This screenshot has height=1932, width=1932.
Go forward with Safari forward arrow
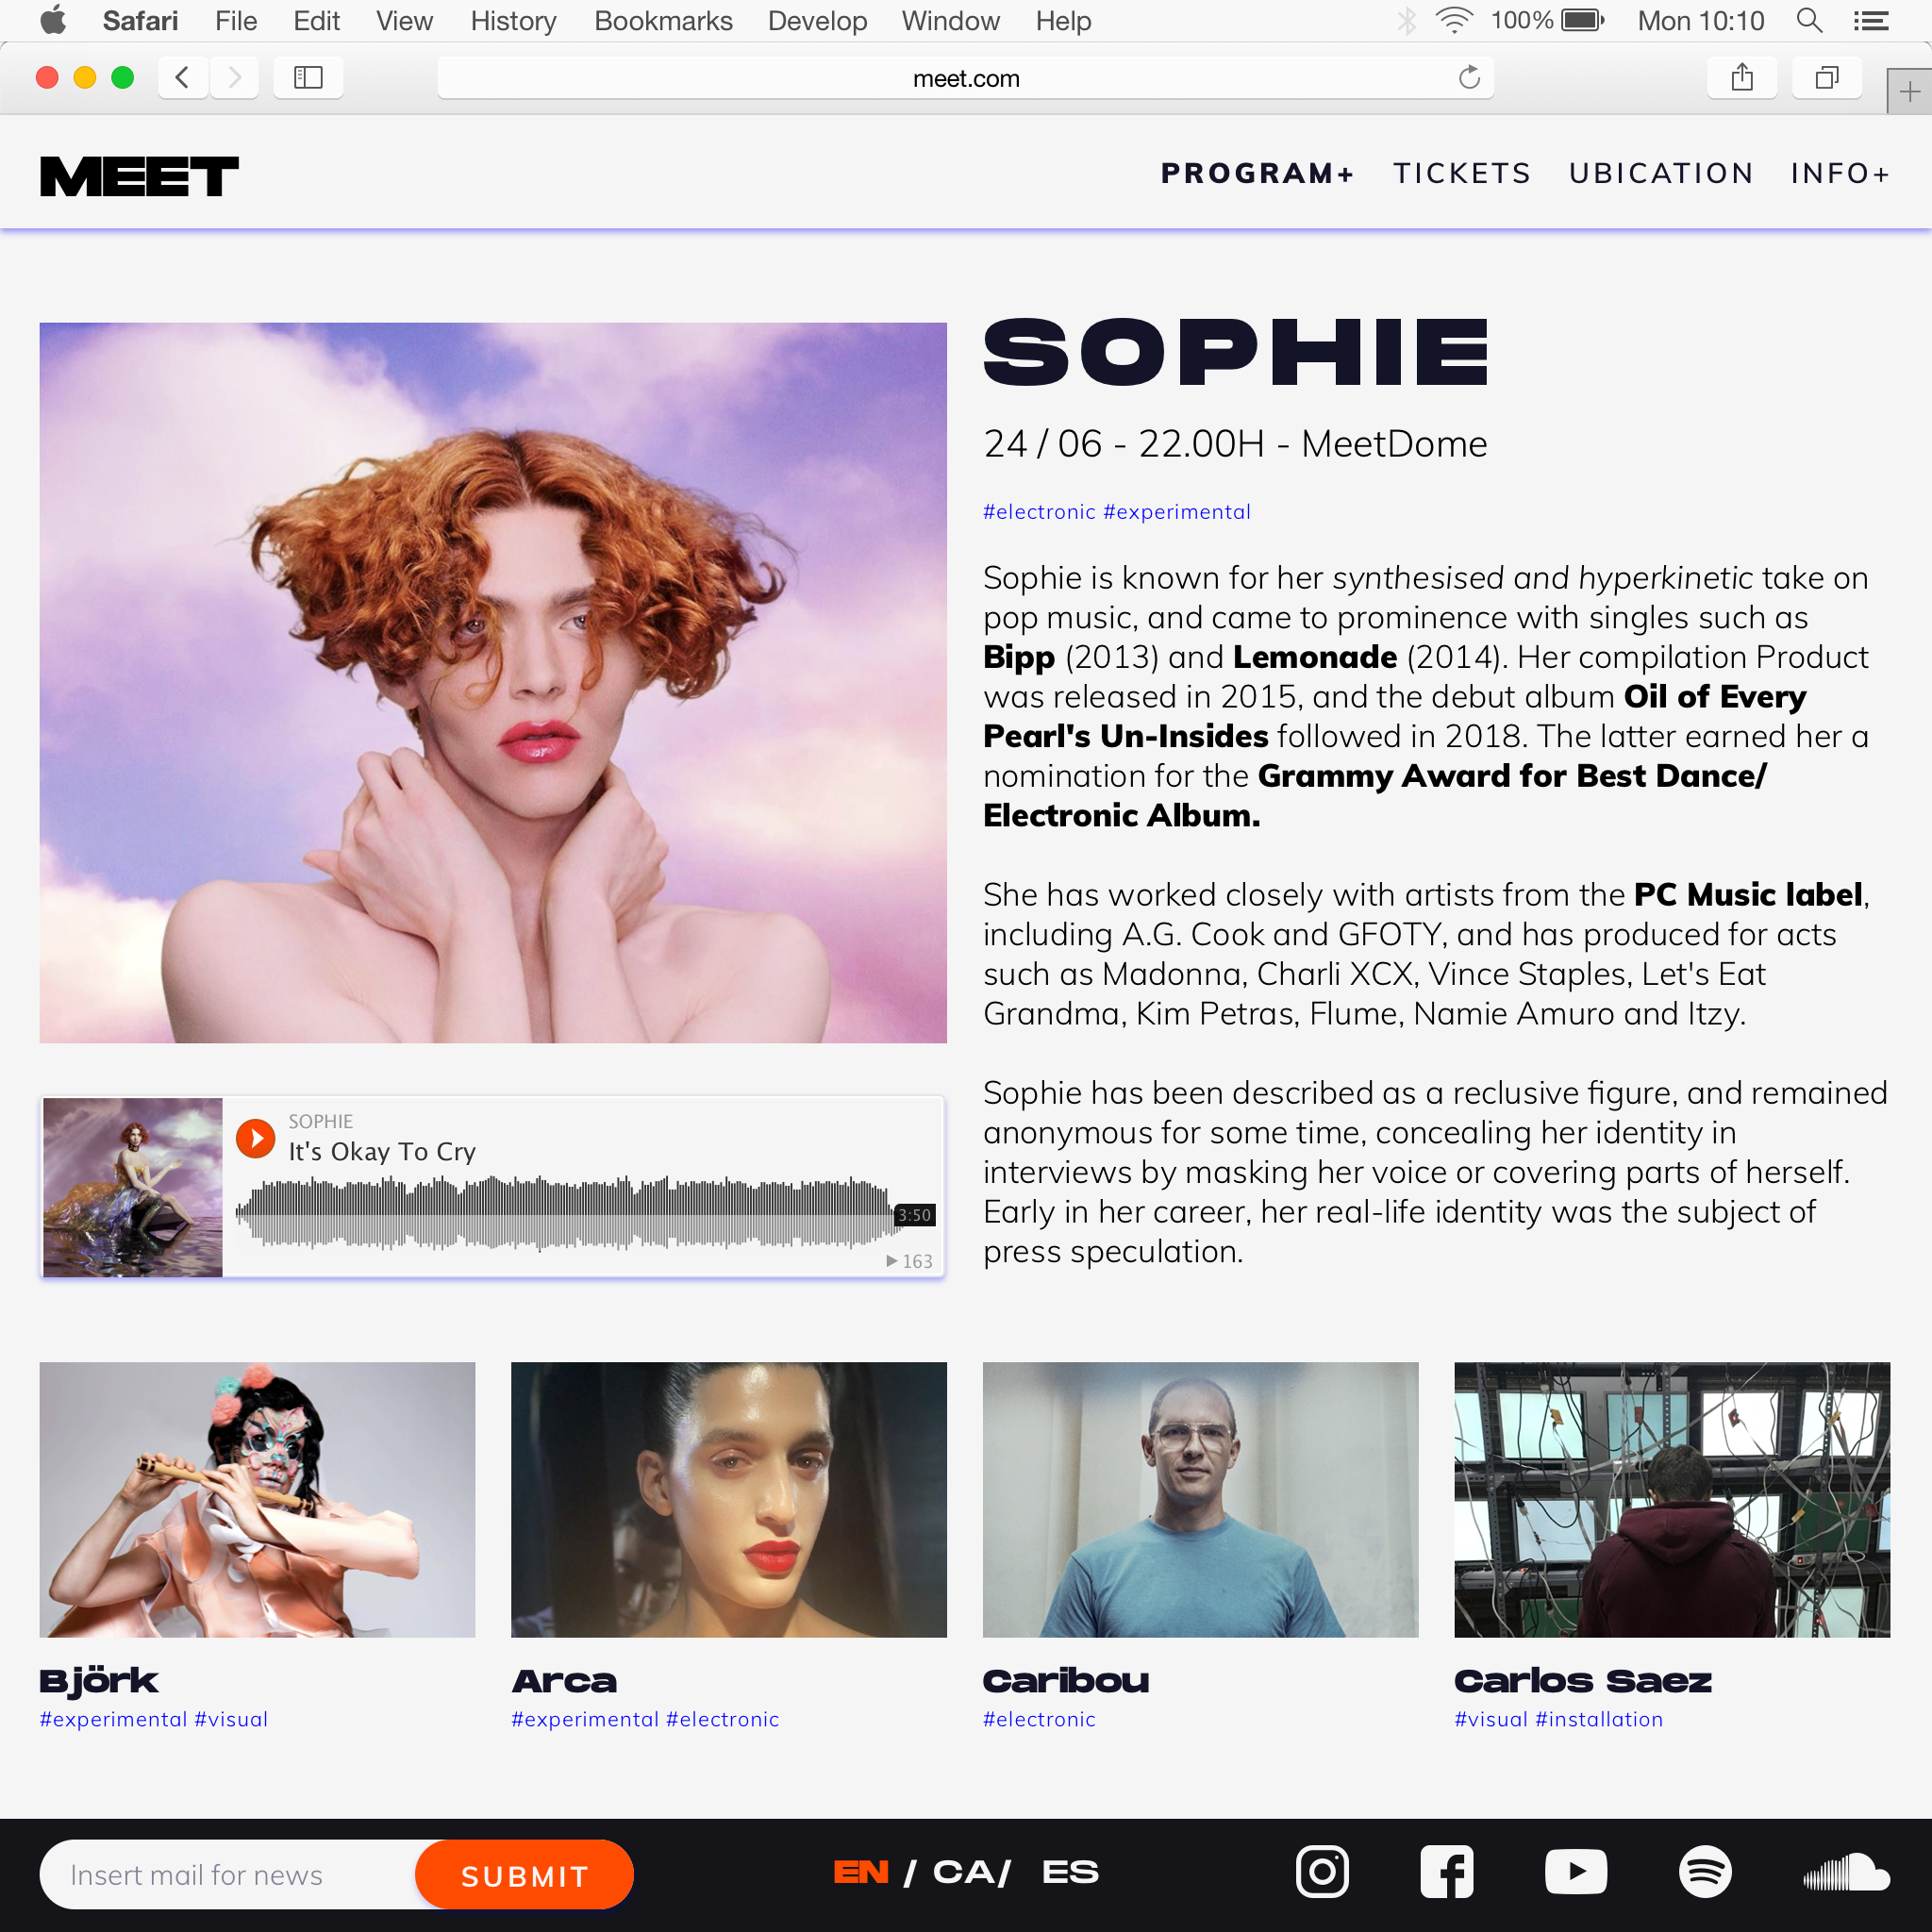[x=234, y=77]
